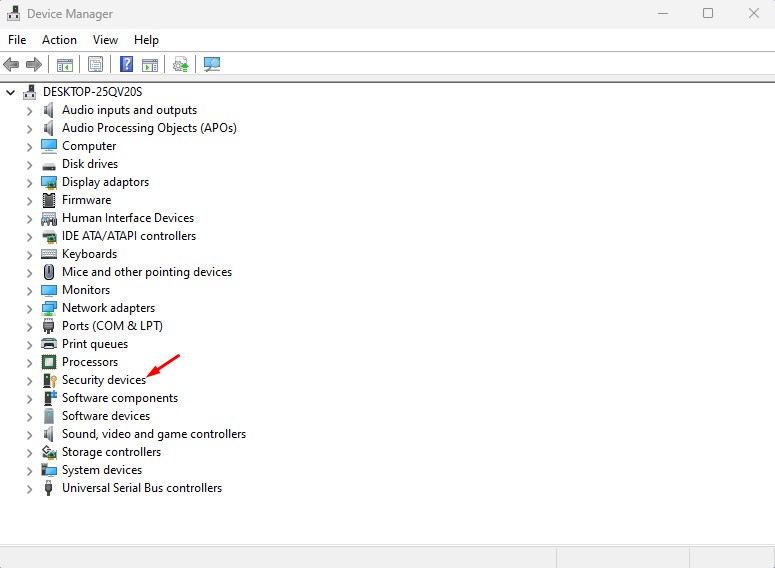
Task: Click the Show/Hide Action Pane icon
Action: point(150,64)
